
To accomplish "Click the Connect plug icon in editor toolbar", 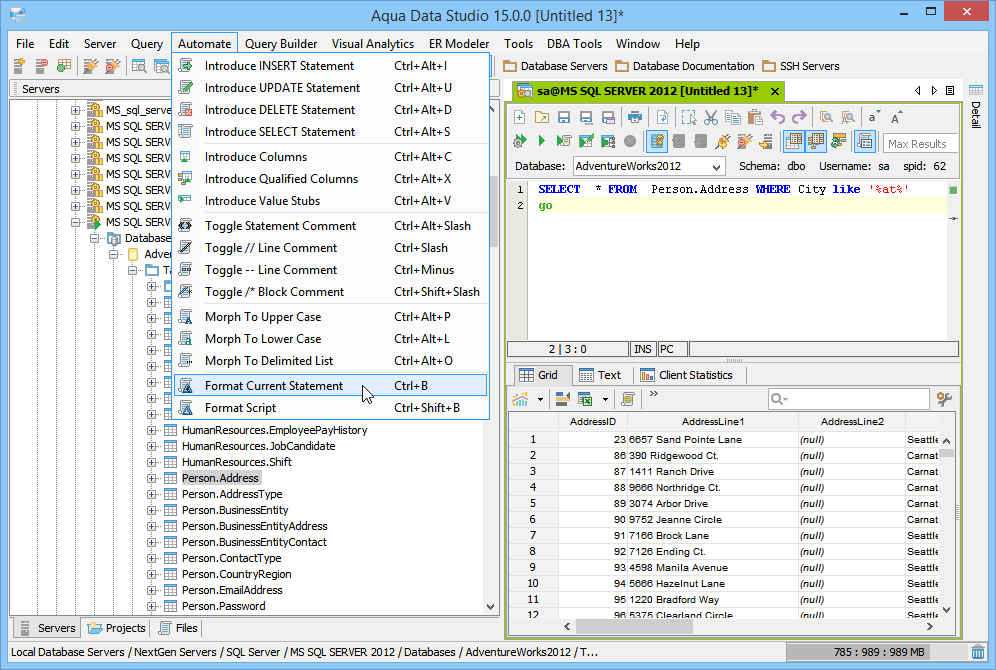I will (722, 141).
